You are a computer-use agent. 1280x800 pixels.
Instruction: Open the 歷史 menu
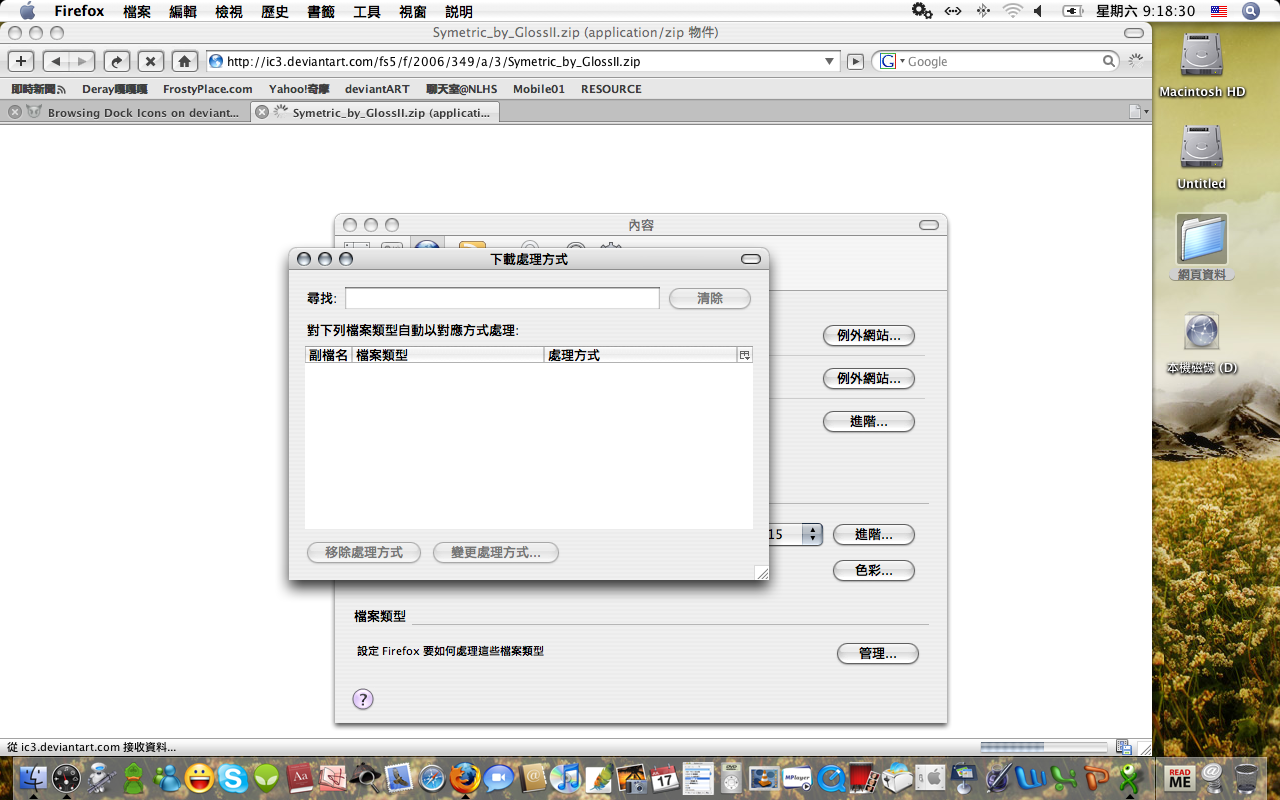point(275,11)
